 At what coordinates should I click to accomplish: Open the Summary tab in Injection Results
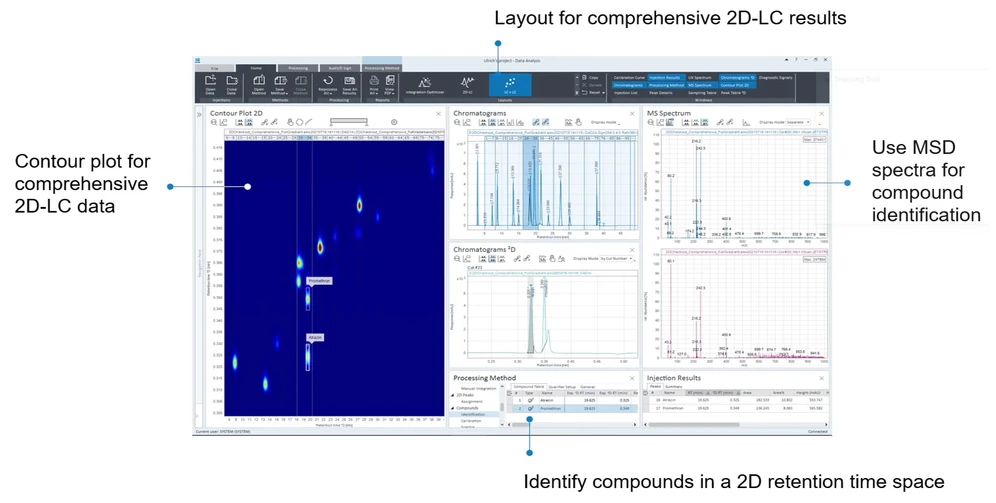point(673,386)
